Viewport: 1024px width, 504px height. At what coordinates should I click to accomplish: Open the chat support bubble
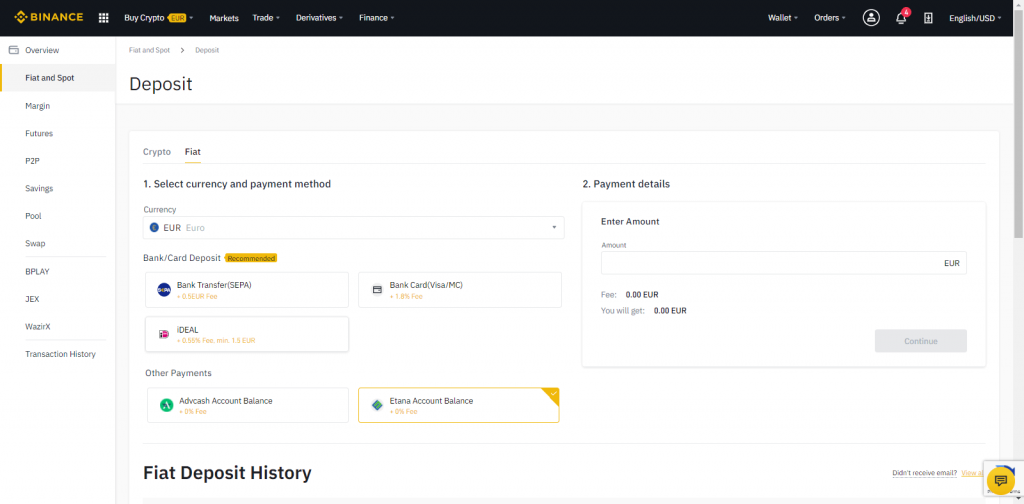(x=1000, y=481)
